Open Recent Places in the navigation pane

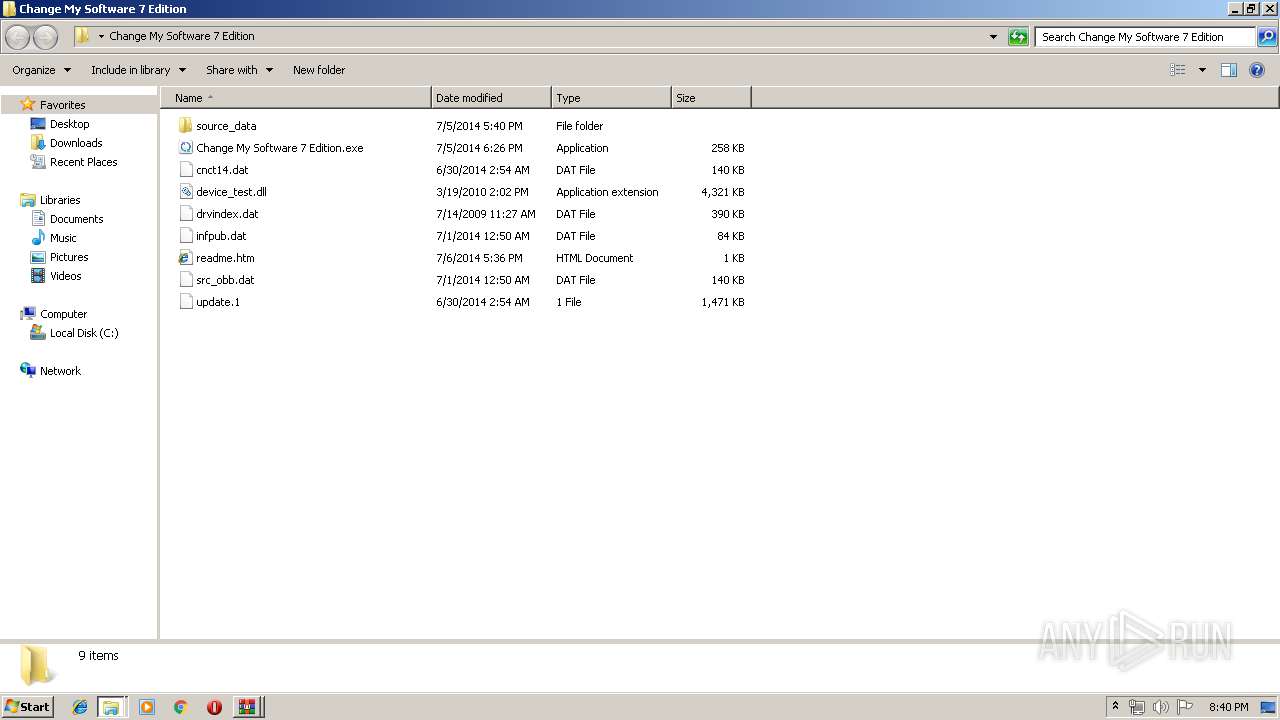(x=83, y=162)
